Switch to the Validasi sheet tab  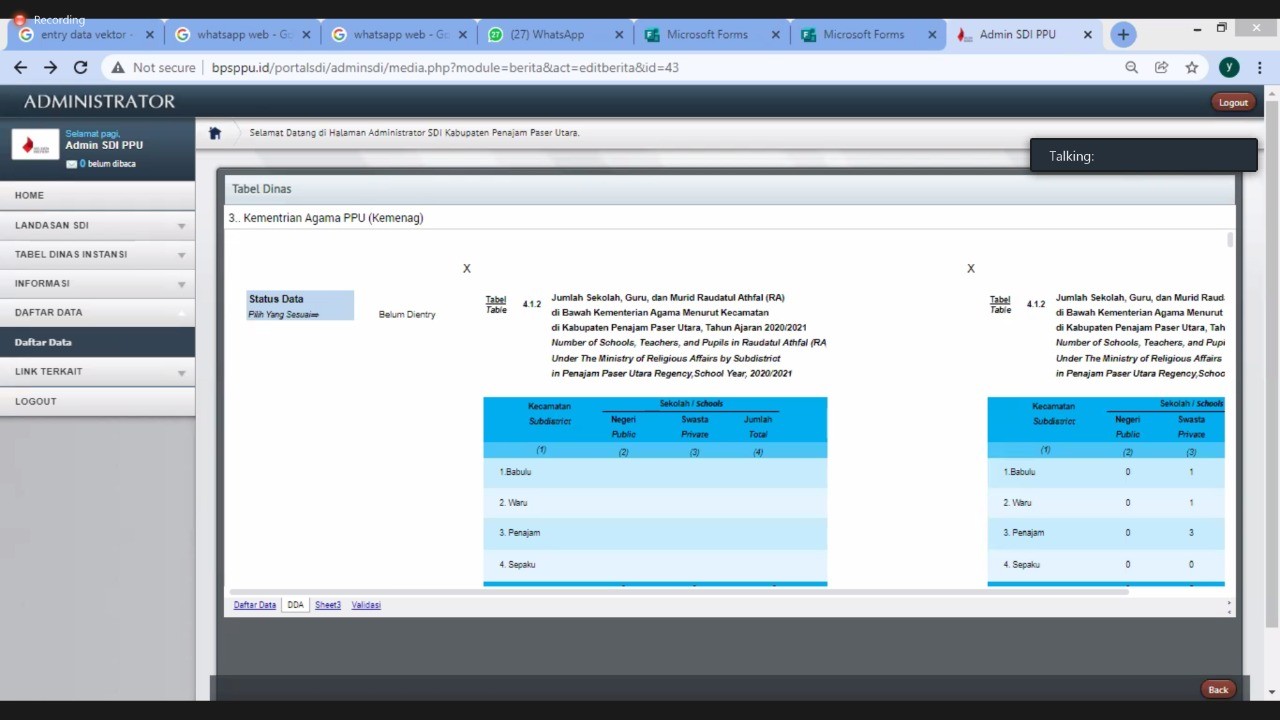[366, 605]
